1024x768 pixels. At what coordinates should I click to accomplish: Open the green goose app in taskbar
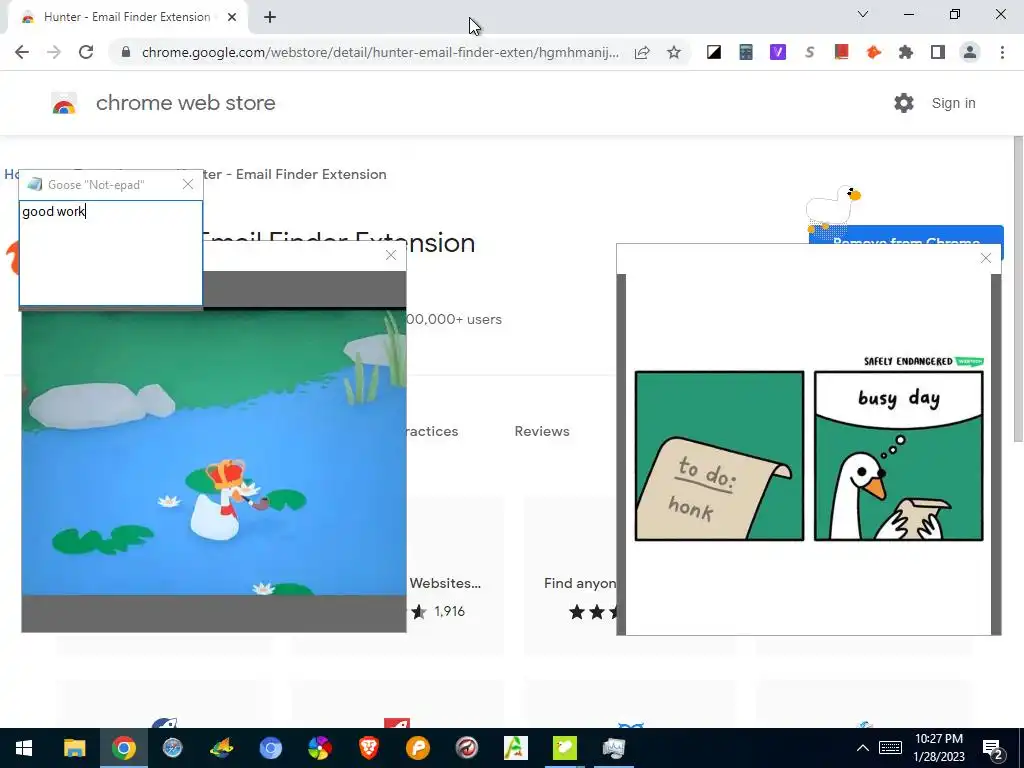[x=565, y=748]
